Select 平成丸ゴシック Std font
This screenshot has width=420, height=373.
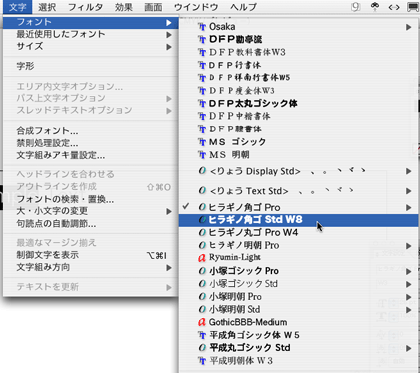click(299, 348)
